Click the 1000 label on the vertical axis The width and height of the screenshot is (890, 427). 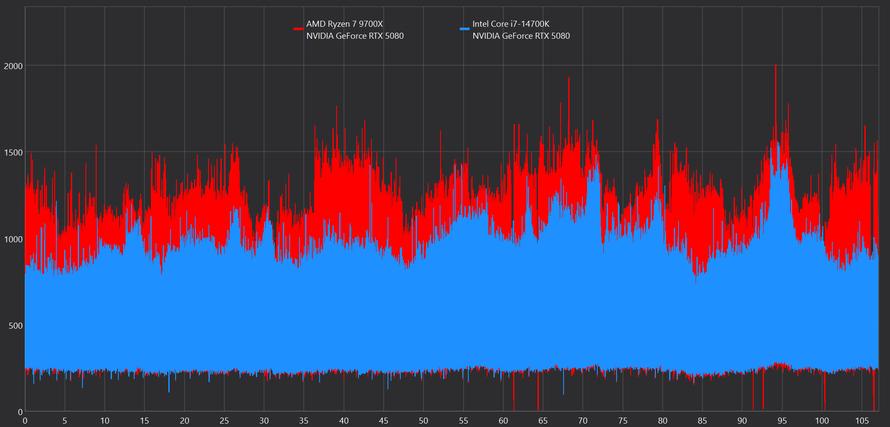[12, 239]
